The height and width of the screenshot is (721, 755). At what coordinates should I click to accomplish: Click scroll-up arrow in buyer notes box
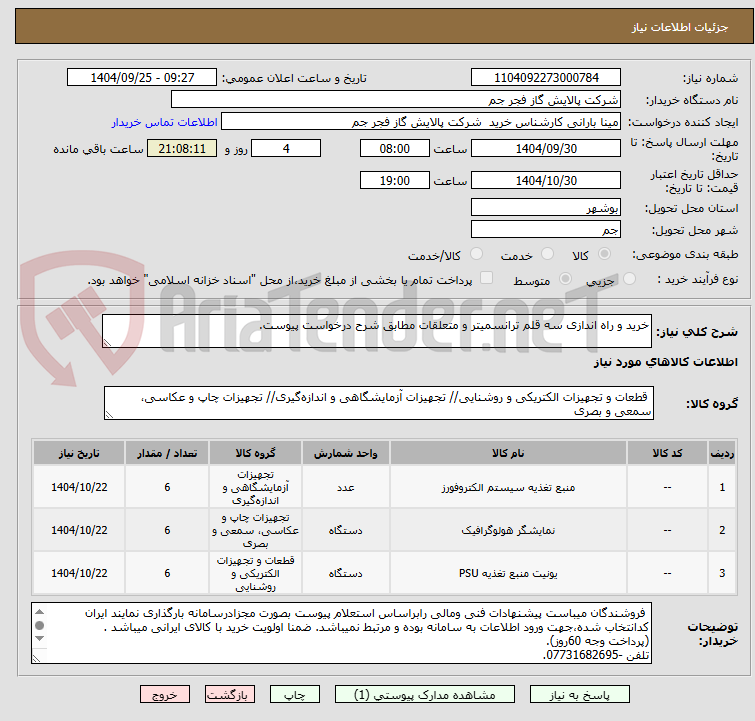[x=39, y=612]
